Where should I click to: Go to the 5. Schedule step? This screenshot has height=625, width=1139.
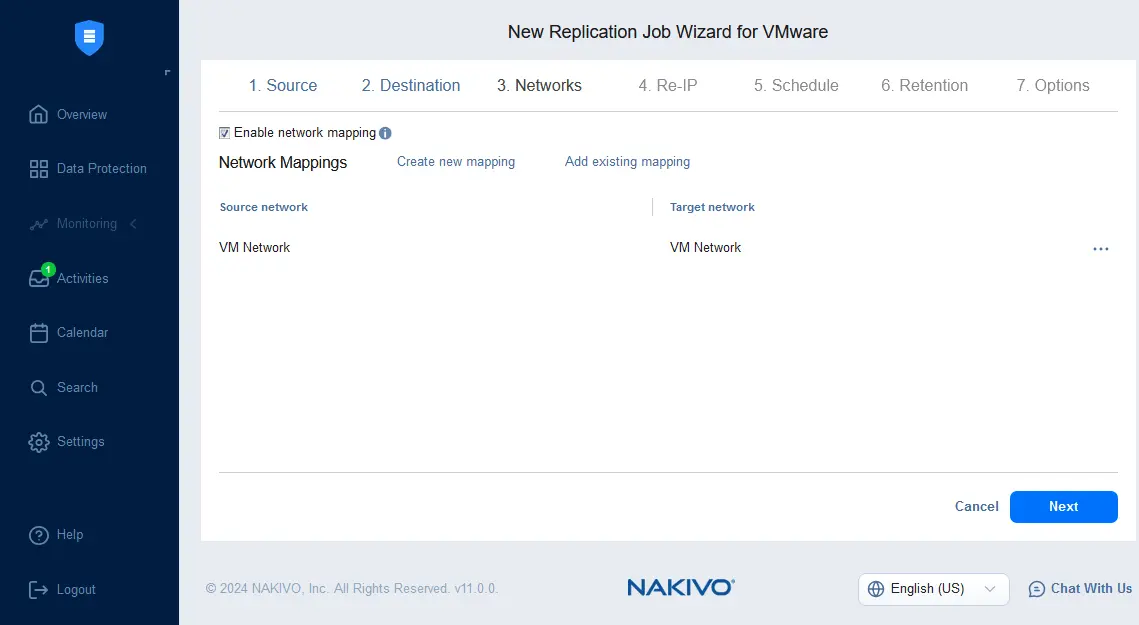point(796,86)
